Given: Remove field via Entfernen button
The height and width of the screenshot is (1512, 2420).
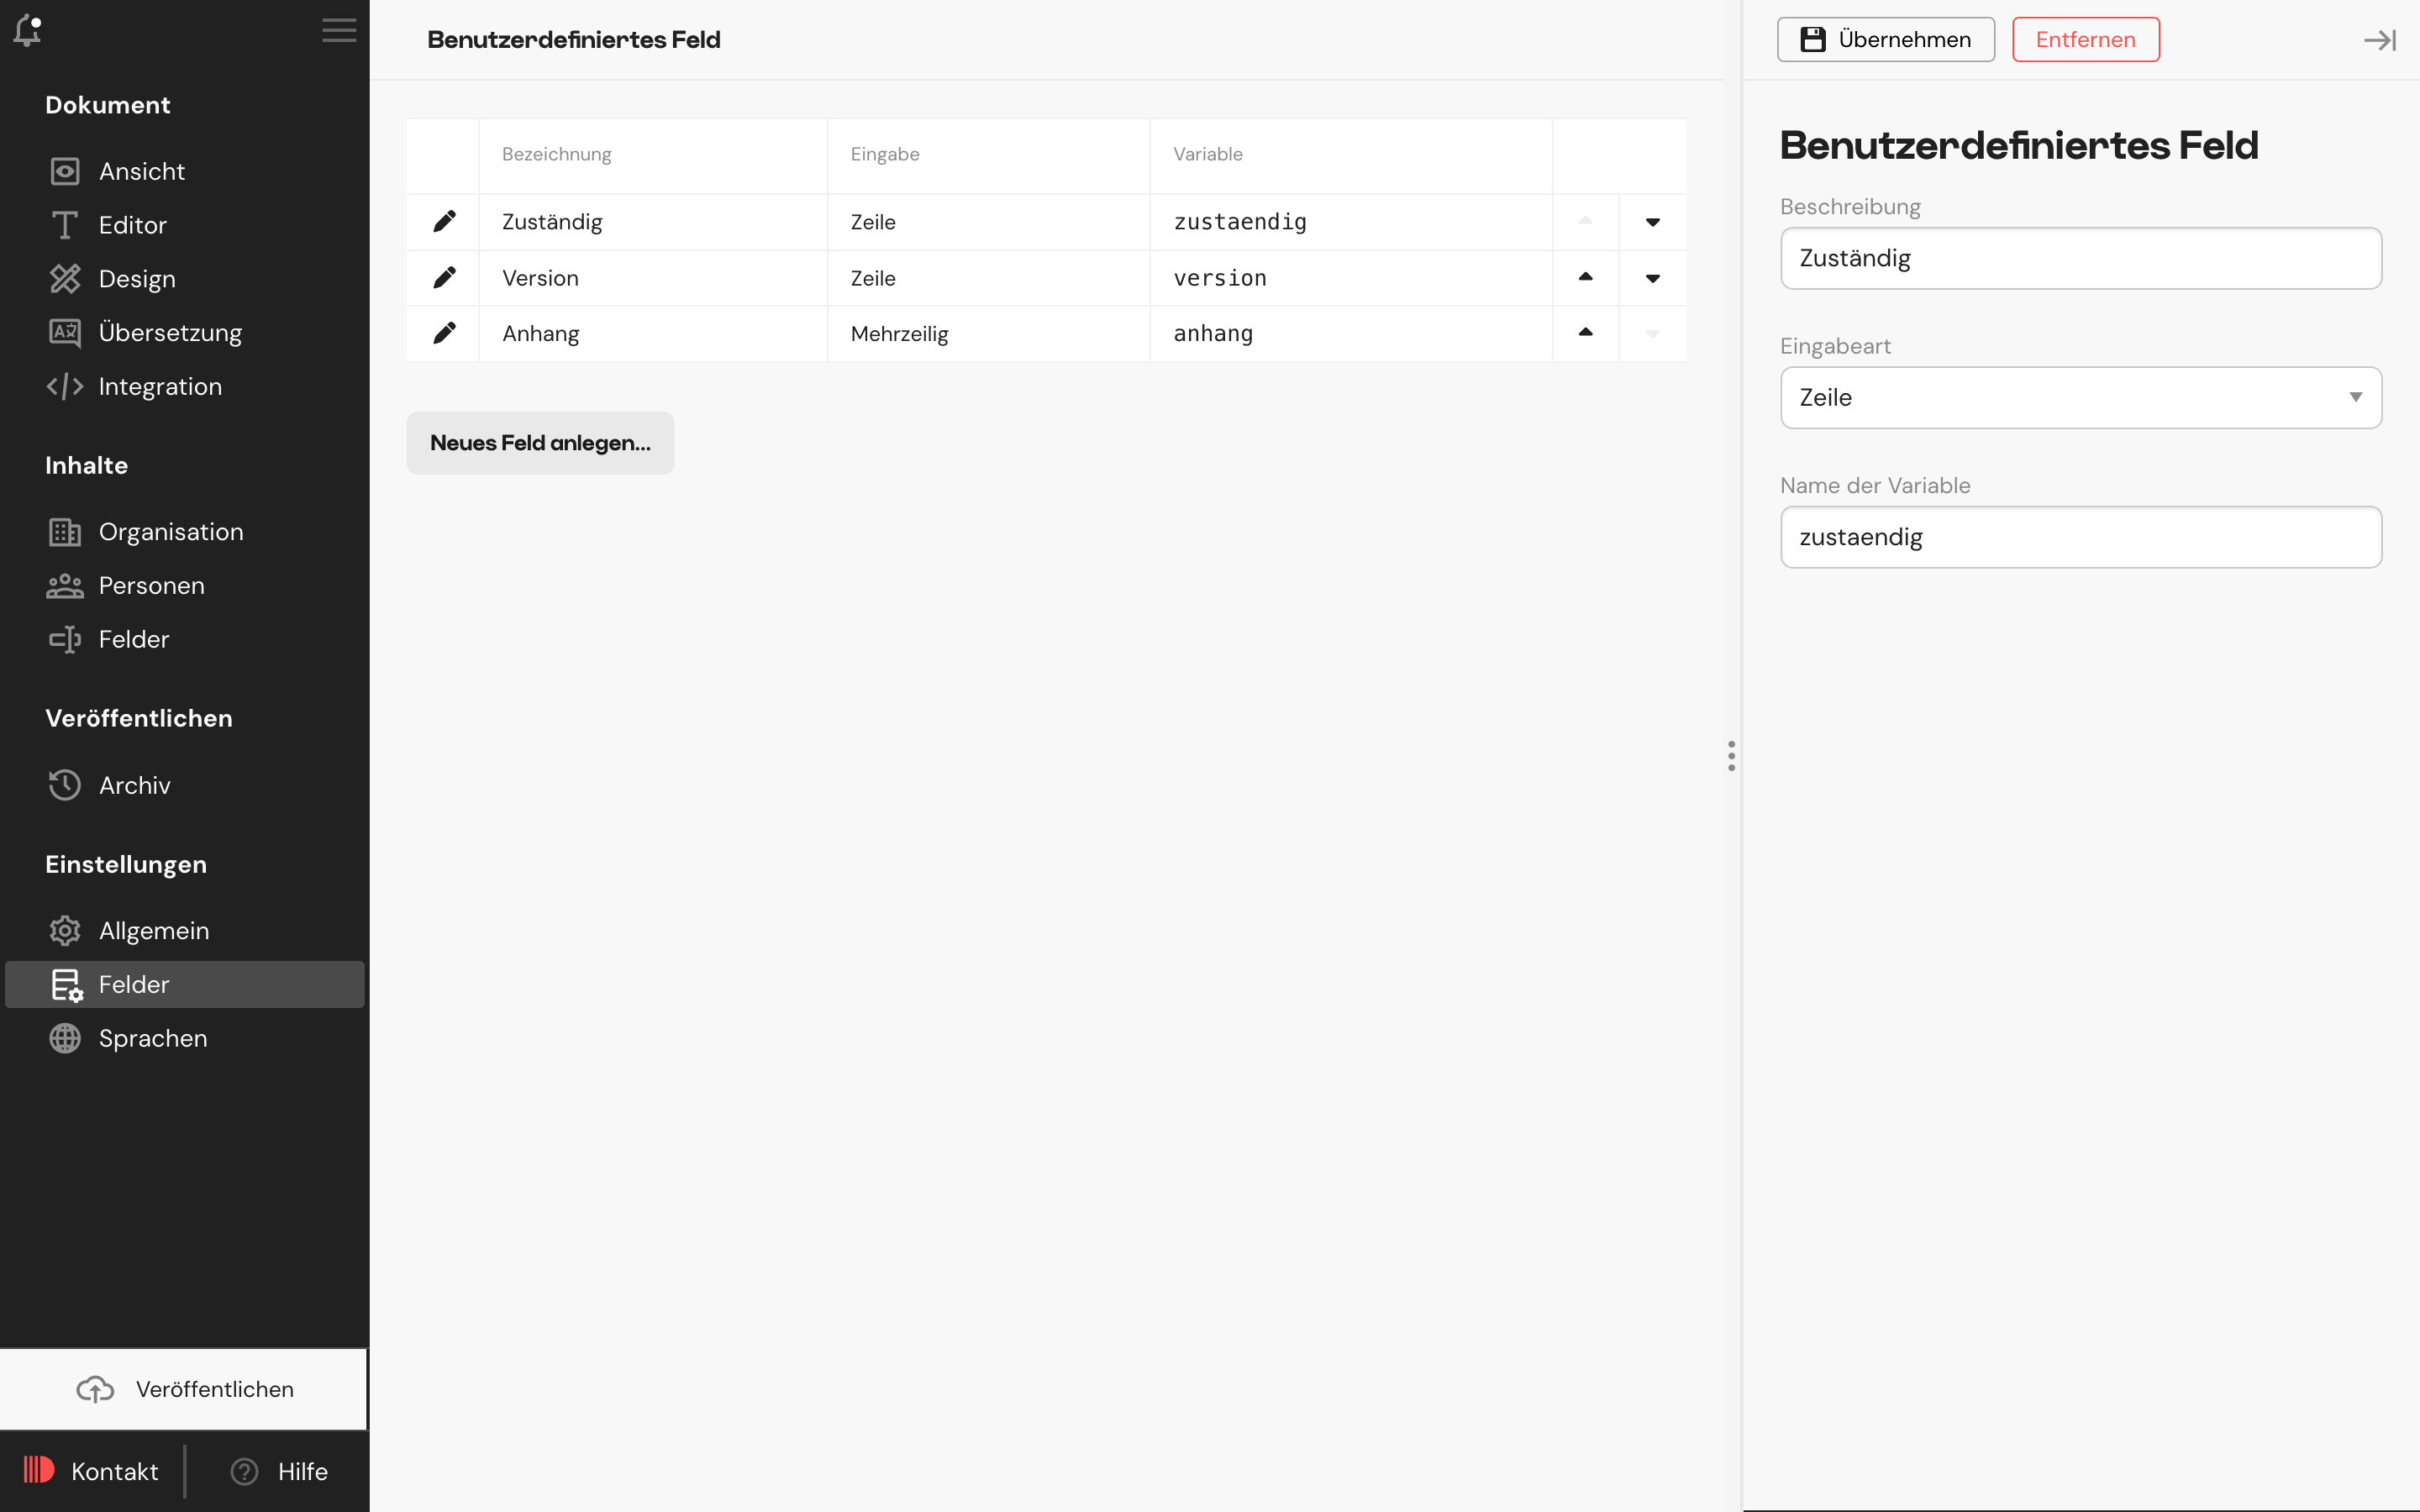Looking at the screenshot, I should pyautogui.click(x=2085, y=39).
